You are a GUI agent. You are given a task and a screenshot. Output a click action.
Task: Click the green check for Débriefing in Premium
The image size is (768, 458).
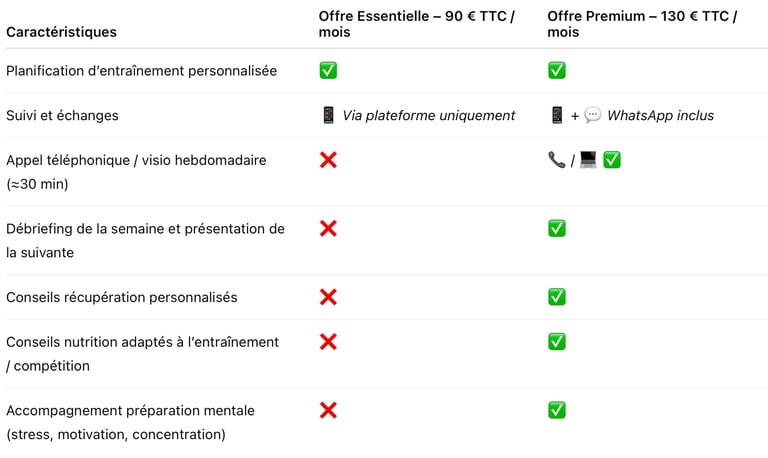pyautogui.click(x=557, y=228)
